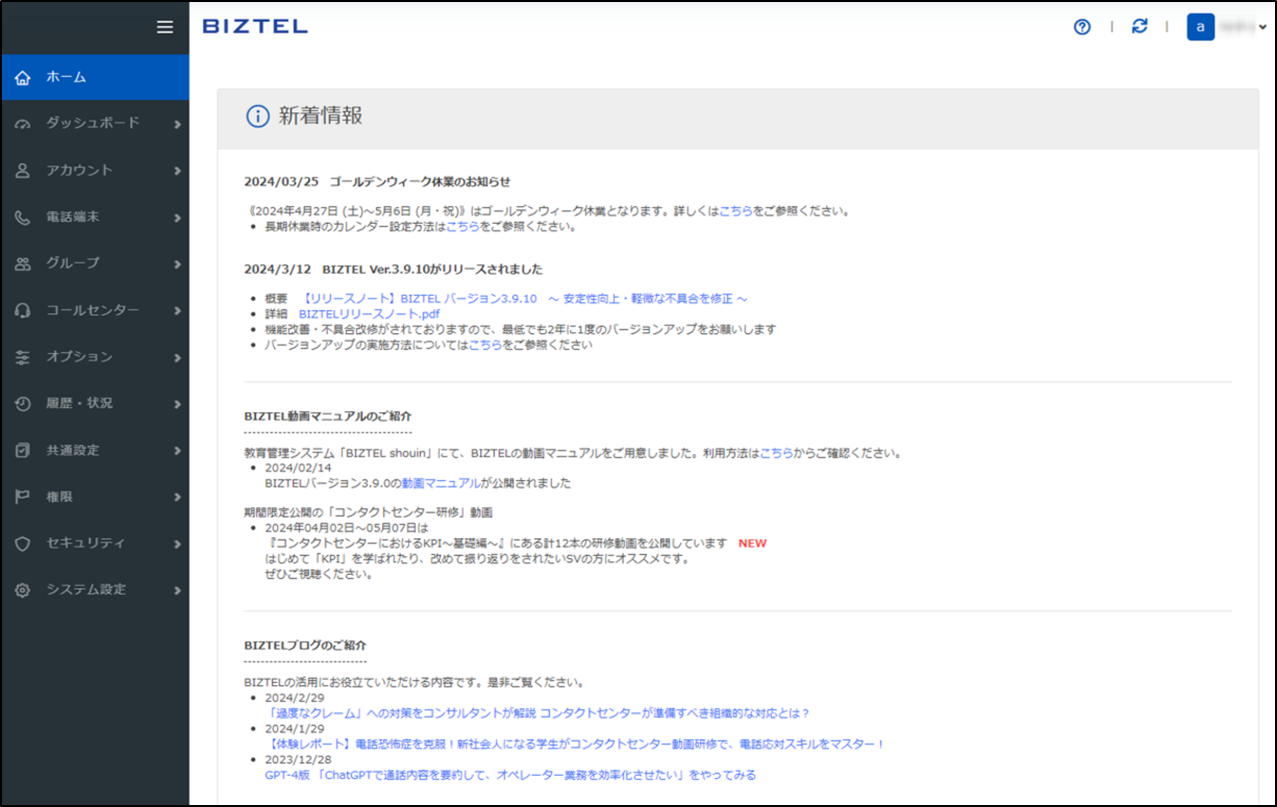
Task: Open こちら link for Golden Week details
Action: pyautogui.click(x=736, y=212)
